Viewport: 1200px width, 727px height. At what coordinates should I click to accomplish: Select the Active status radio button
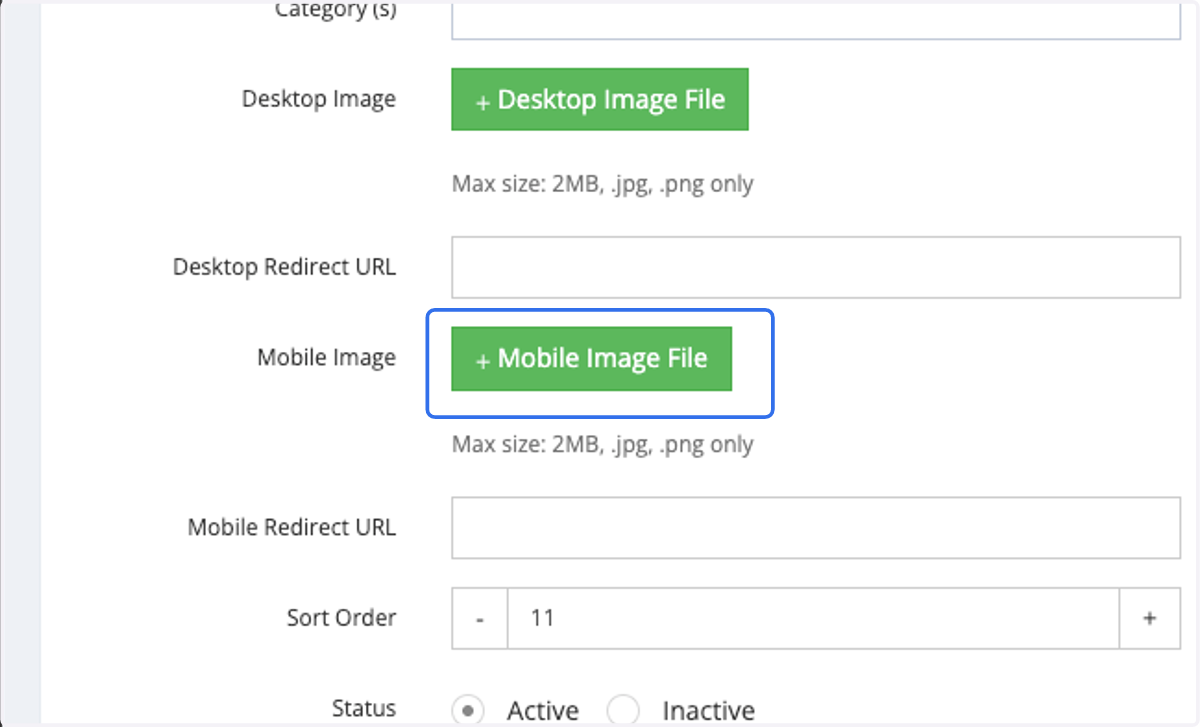point(467,711)
